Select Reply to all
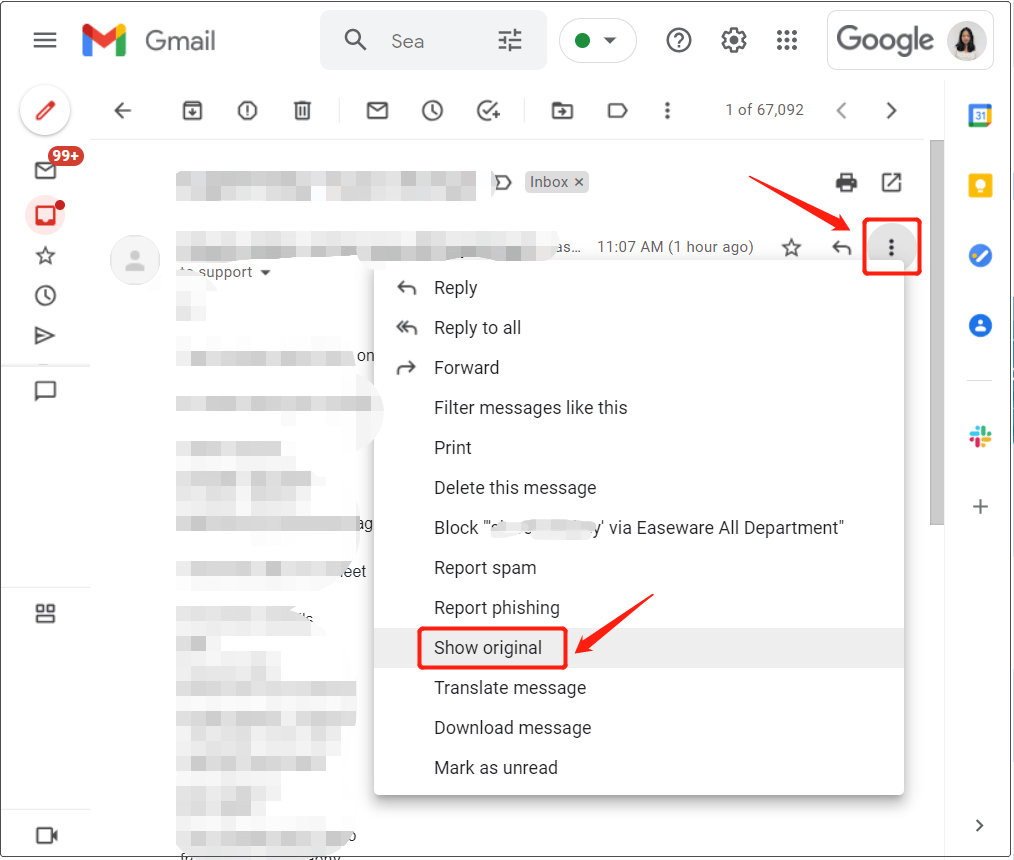The image size is (1014, 860). pos(638,328)
